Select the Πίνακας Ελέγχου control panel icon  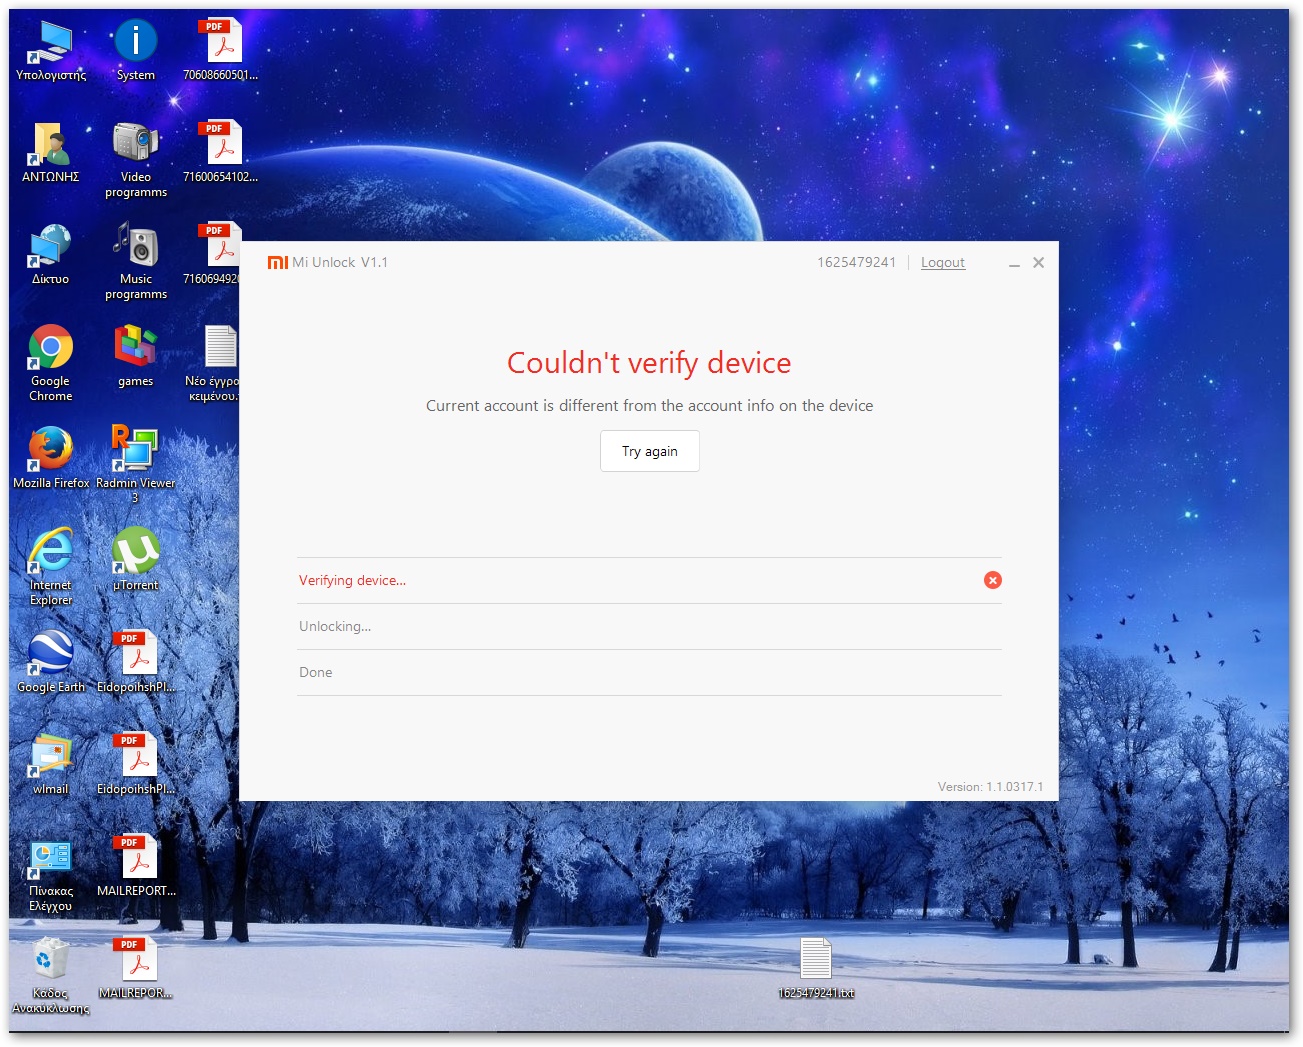coord(51,874)
